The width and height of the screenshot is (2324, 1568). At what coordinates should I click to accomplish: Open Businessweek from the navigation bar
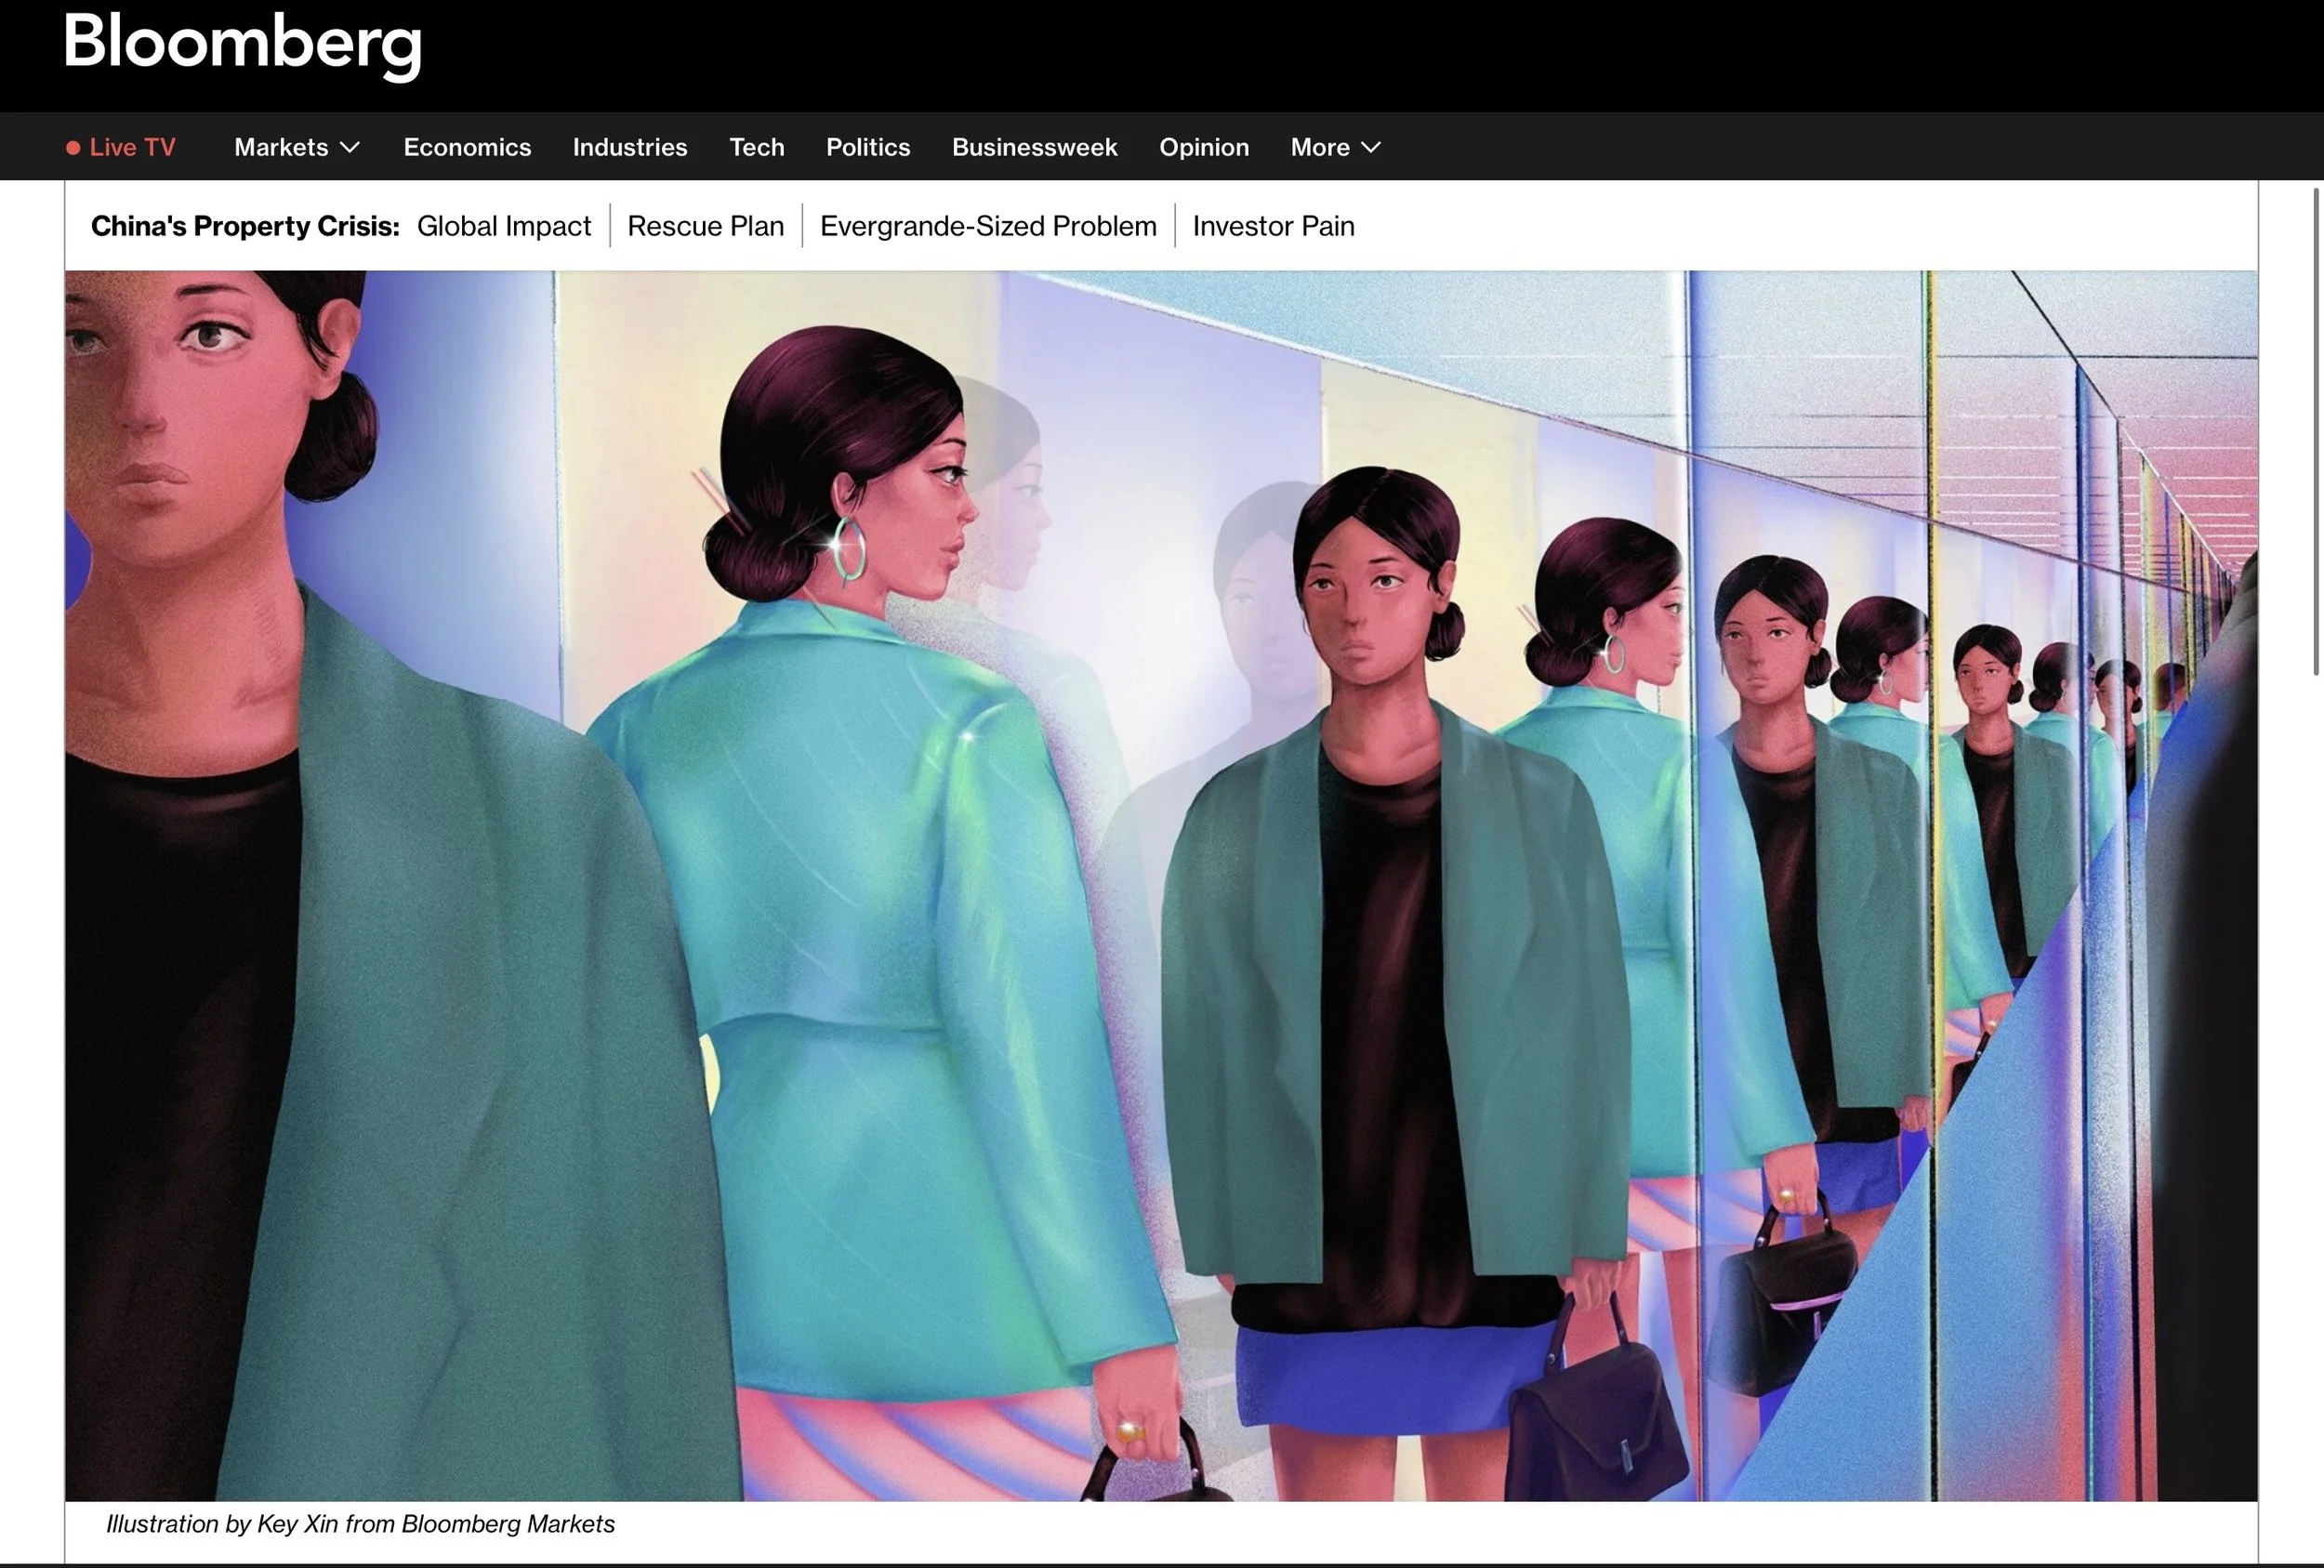tap(1034, 148)
